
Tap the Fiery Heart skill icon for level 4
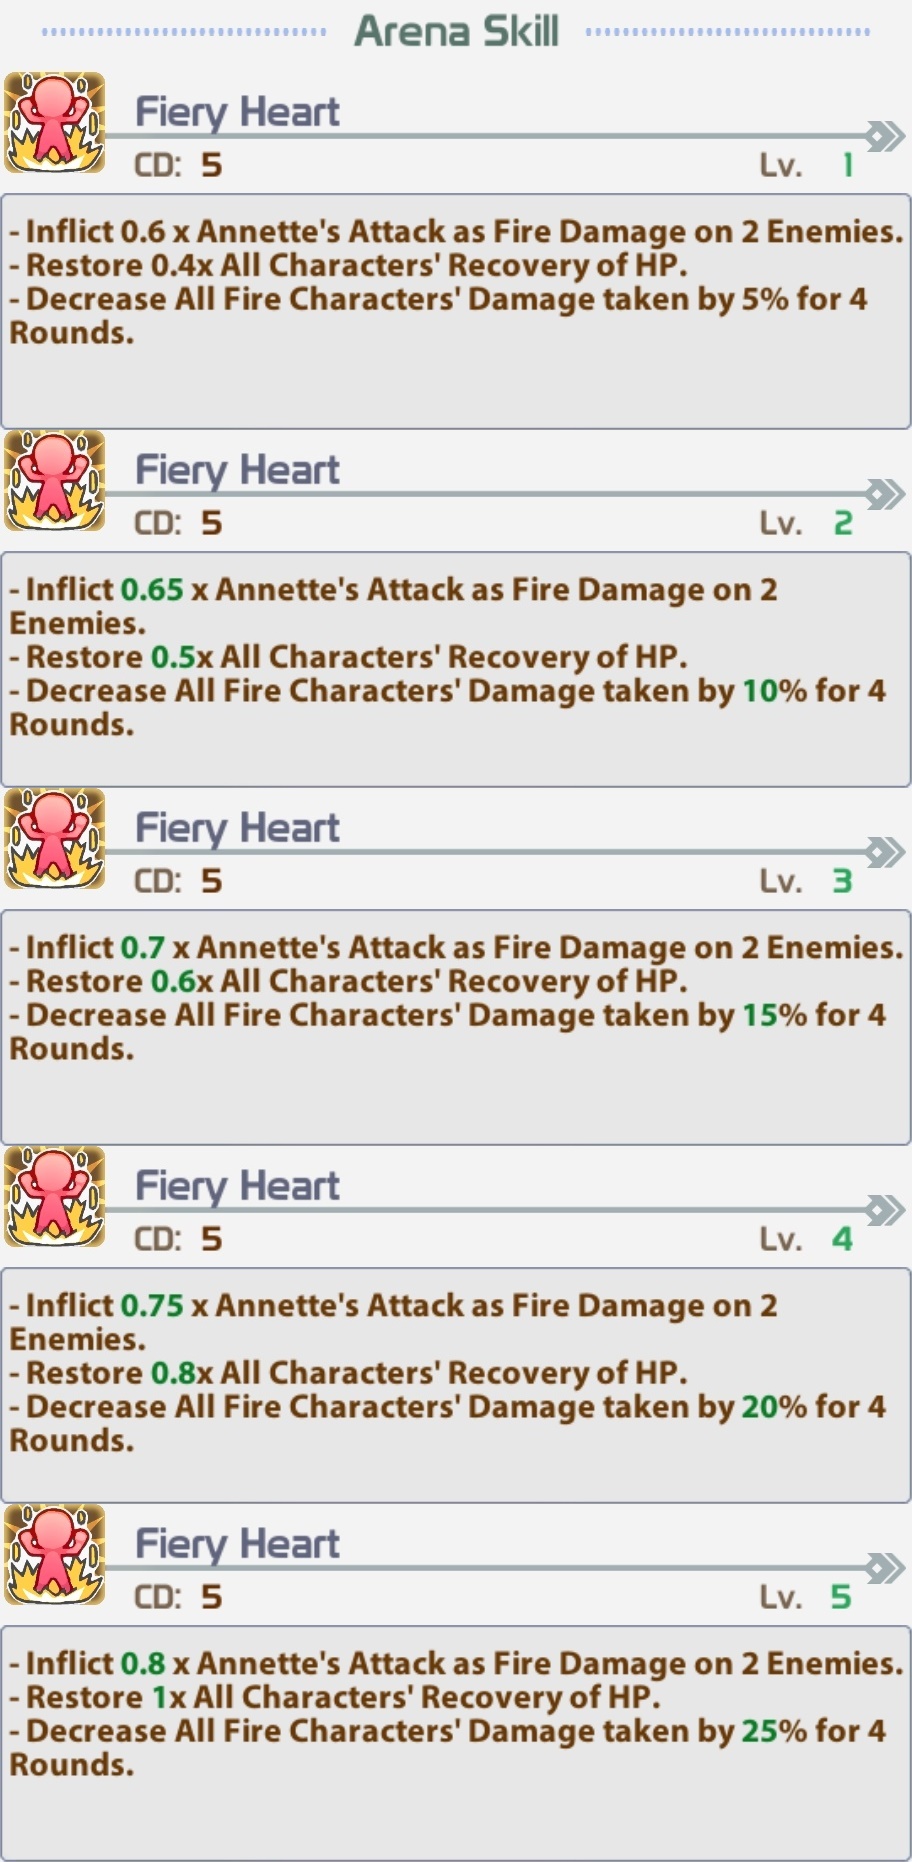coord(55,1197)
